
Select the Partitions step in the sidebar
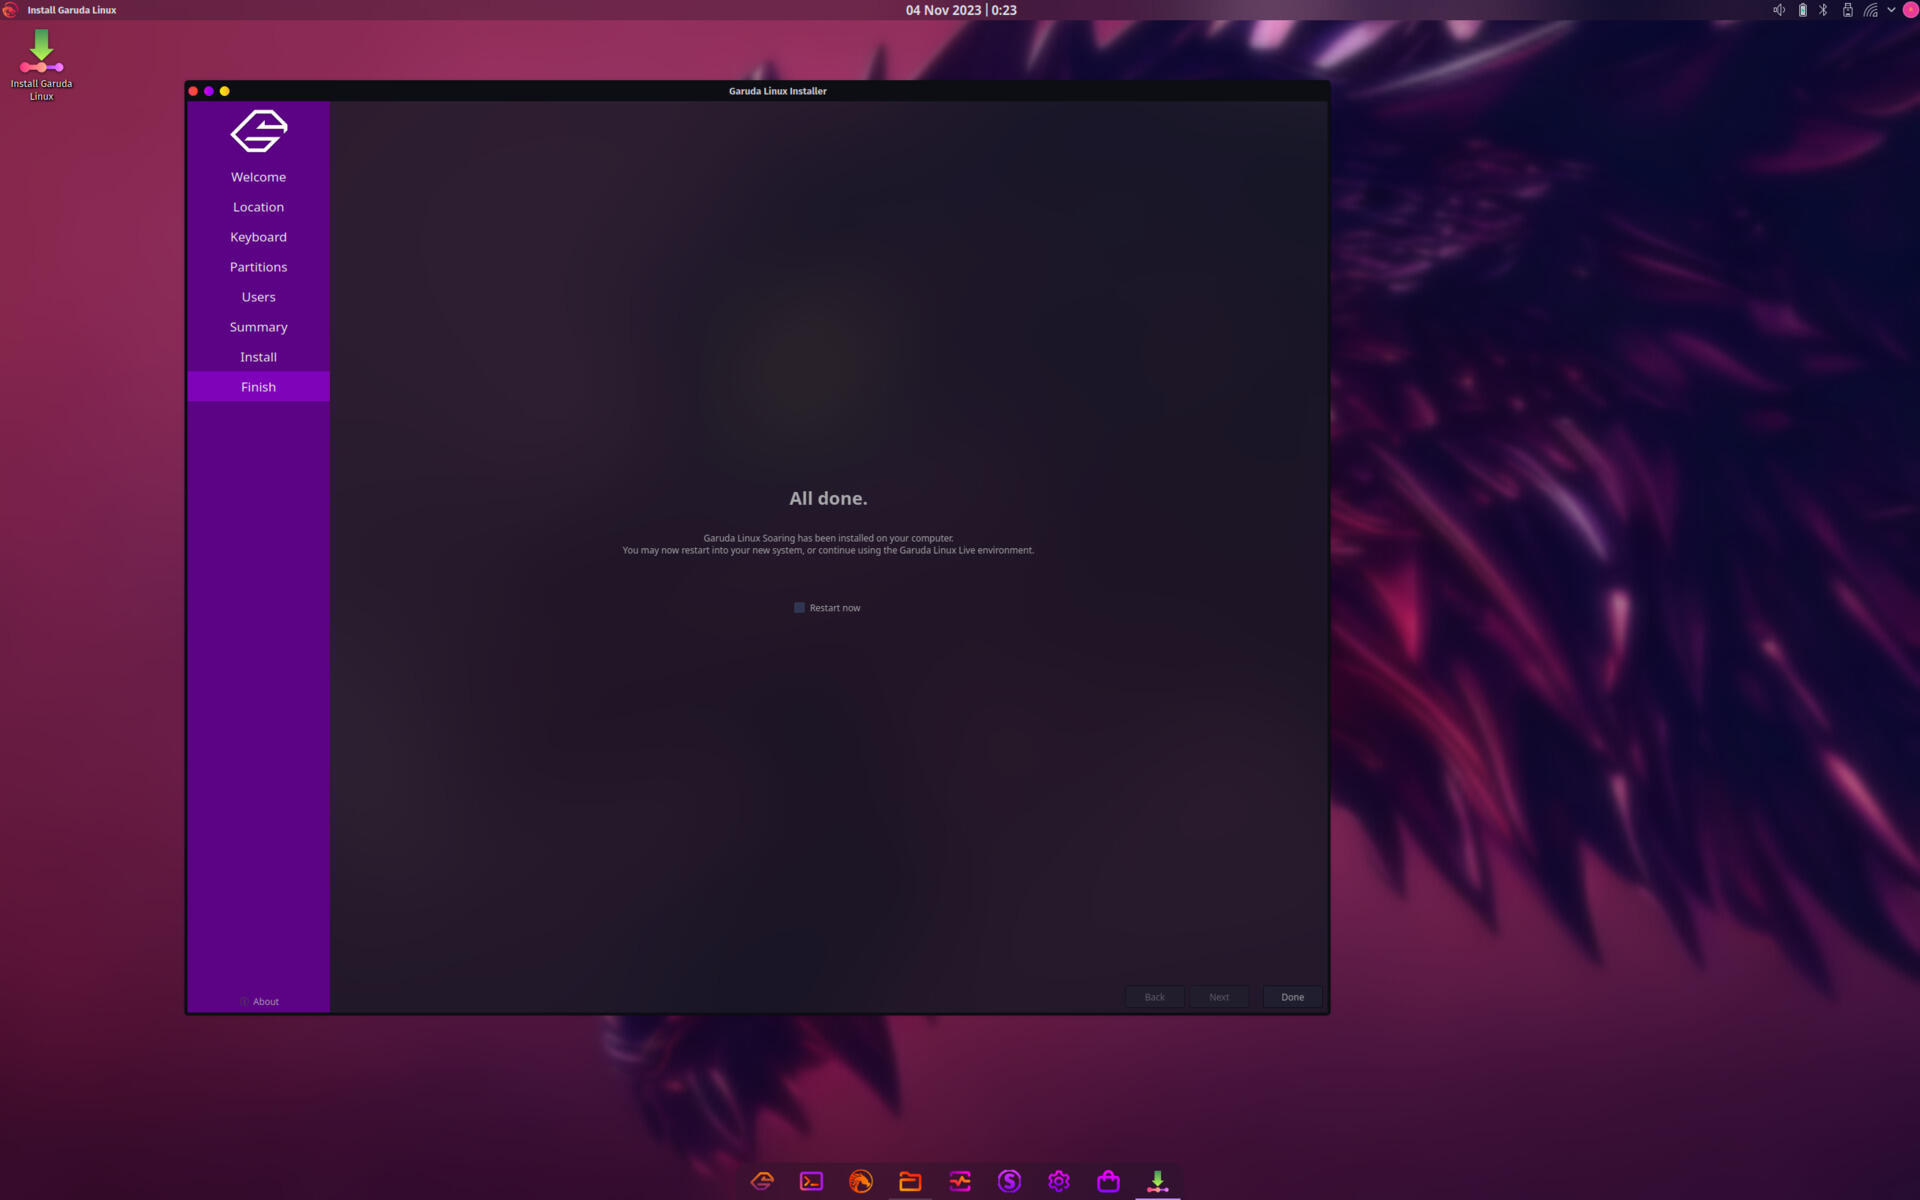(258, 267)
